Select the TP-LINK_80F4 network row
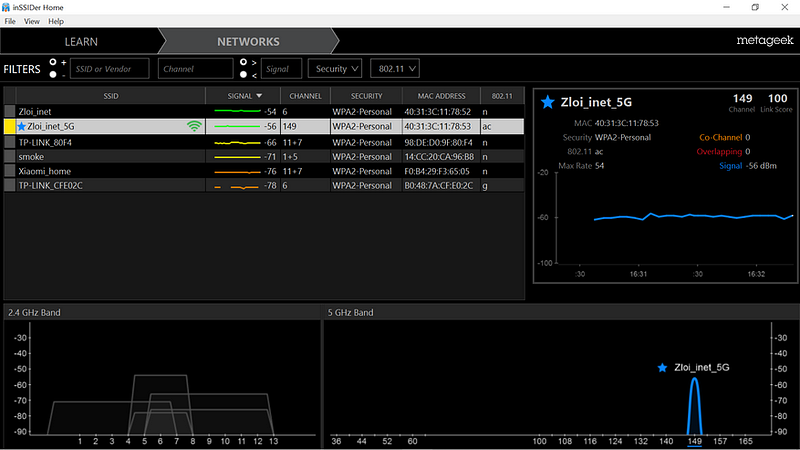This screenshot has height=450, width=800. tap(264, 142)
